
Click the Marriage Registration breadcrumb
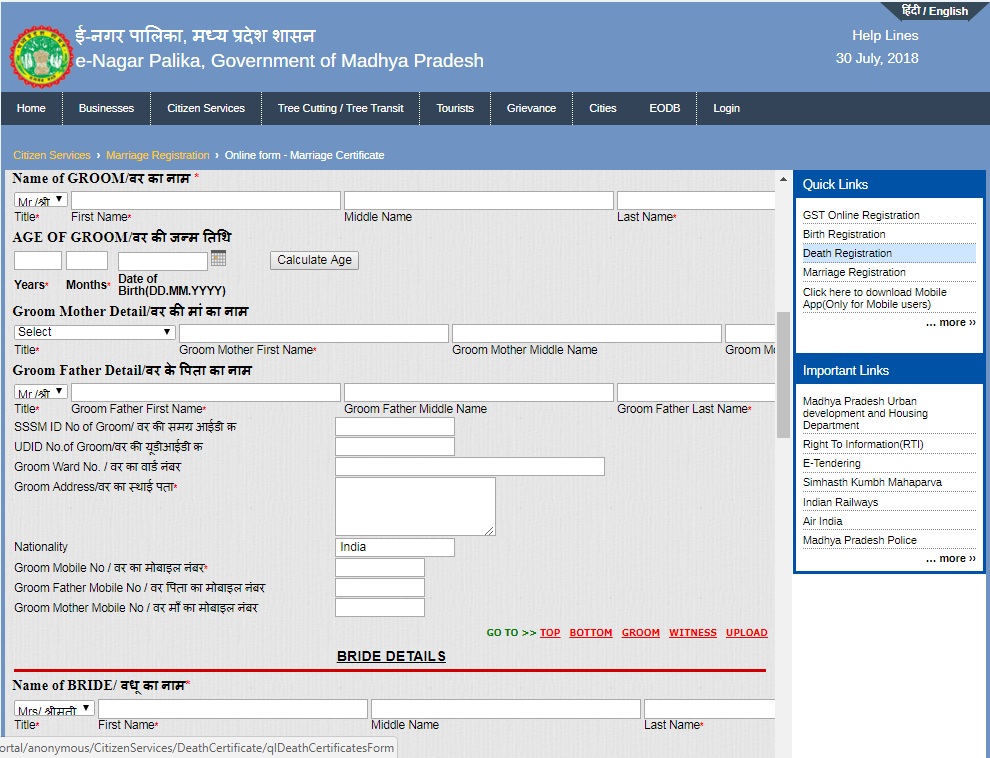coord(157,155)
